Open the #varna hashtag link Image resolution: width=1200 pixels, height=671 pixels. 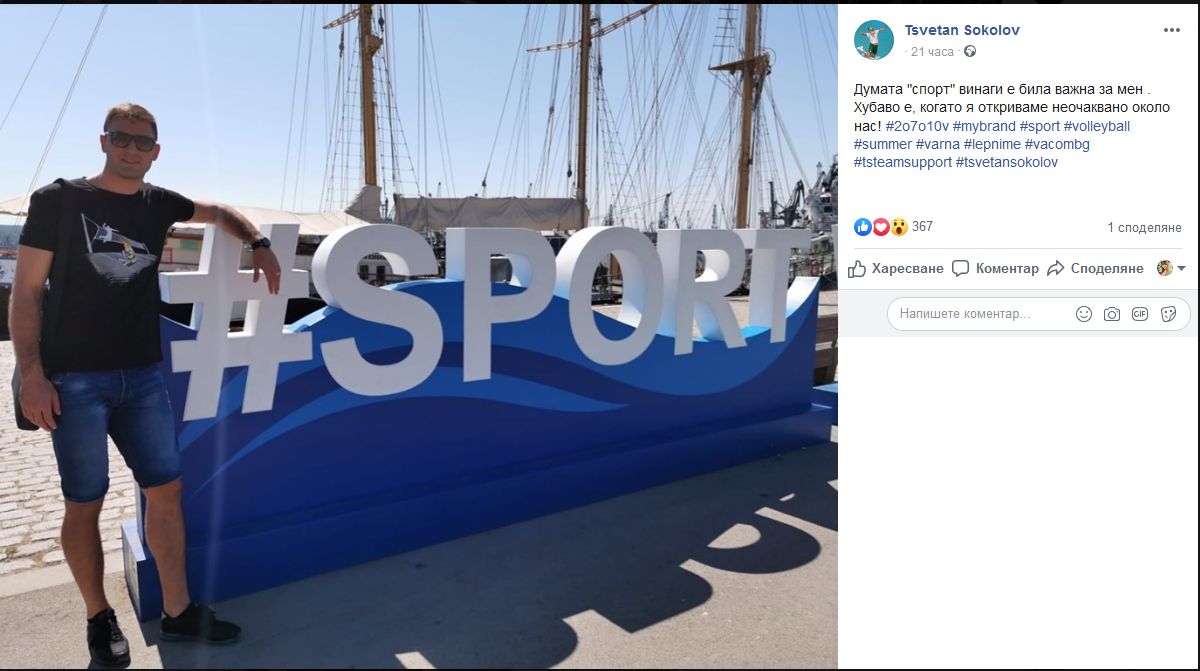pos(937,144)
